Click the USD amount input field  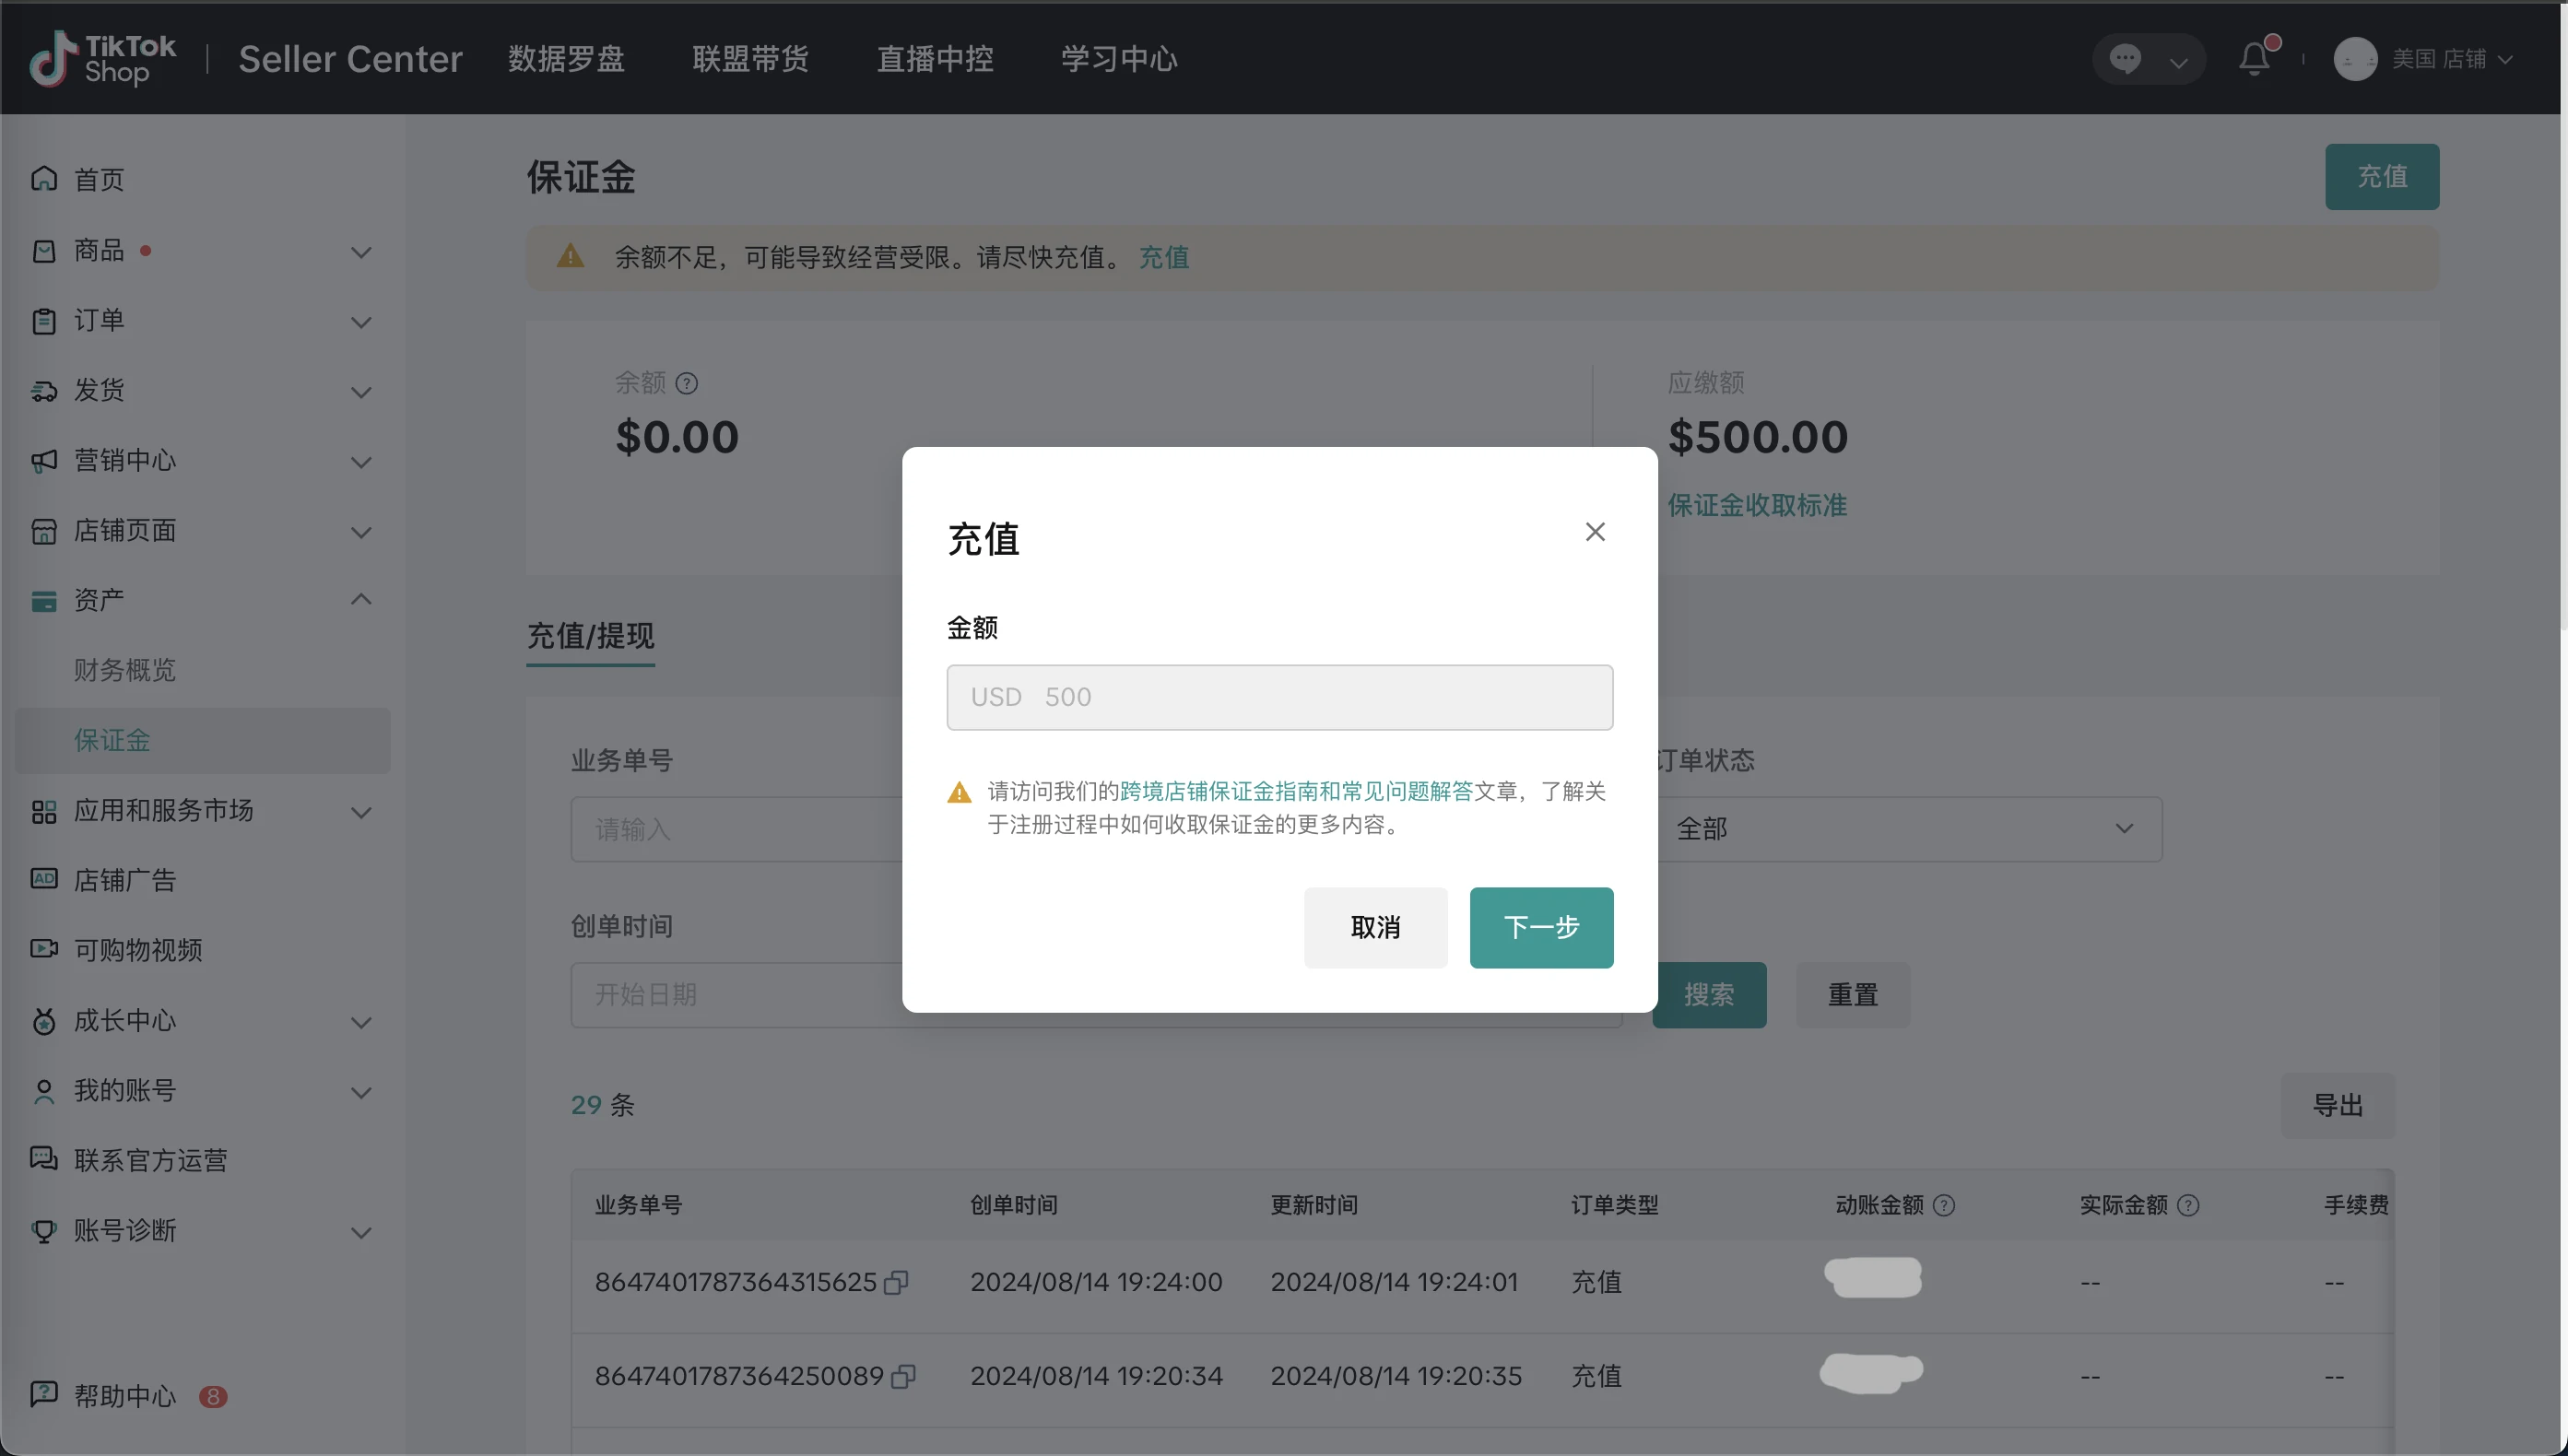pyautogui.click(x=1280, y=697)
